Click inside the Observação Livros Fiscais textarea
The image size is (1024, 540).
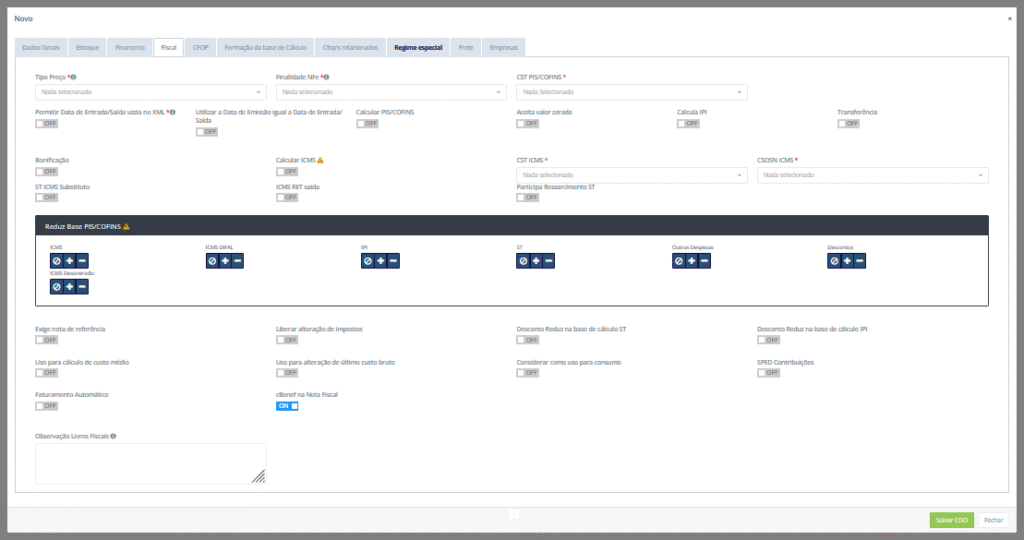pyautogui.click(x=150, y=464)
